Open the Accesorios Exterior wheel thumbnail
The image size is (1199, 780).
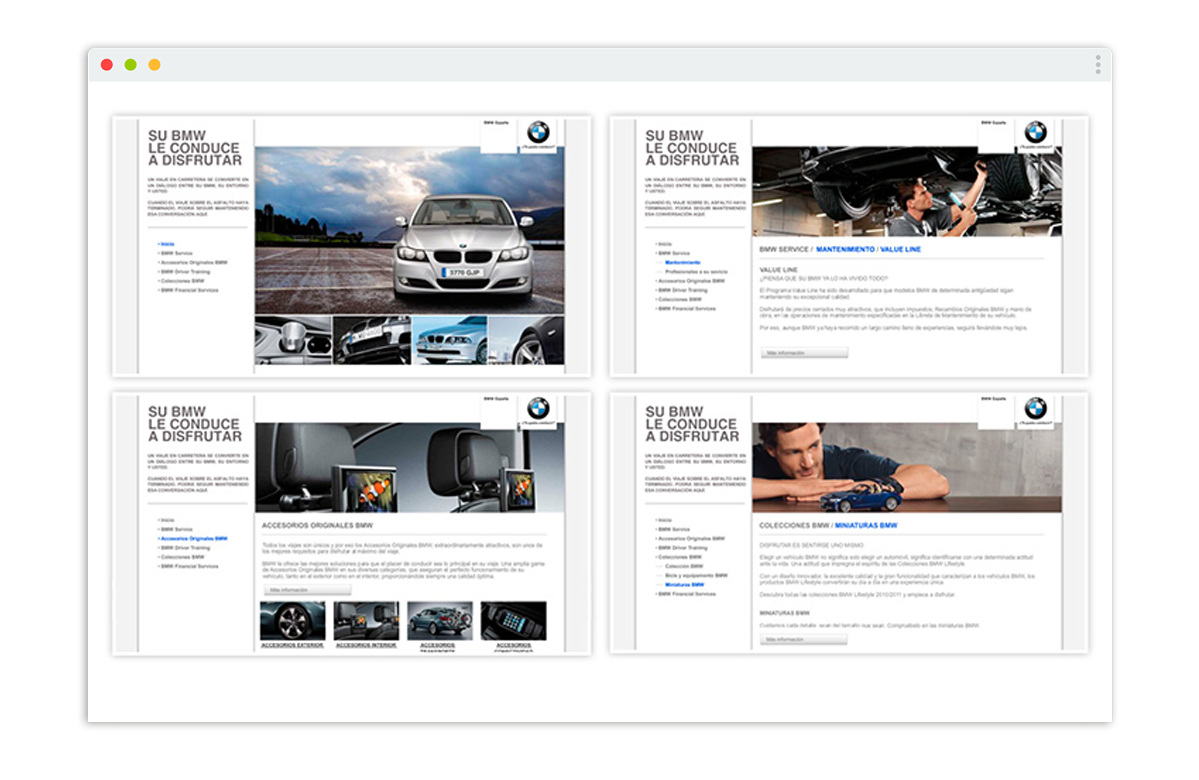(292, 621)
